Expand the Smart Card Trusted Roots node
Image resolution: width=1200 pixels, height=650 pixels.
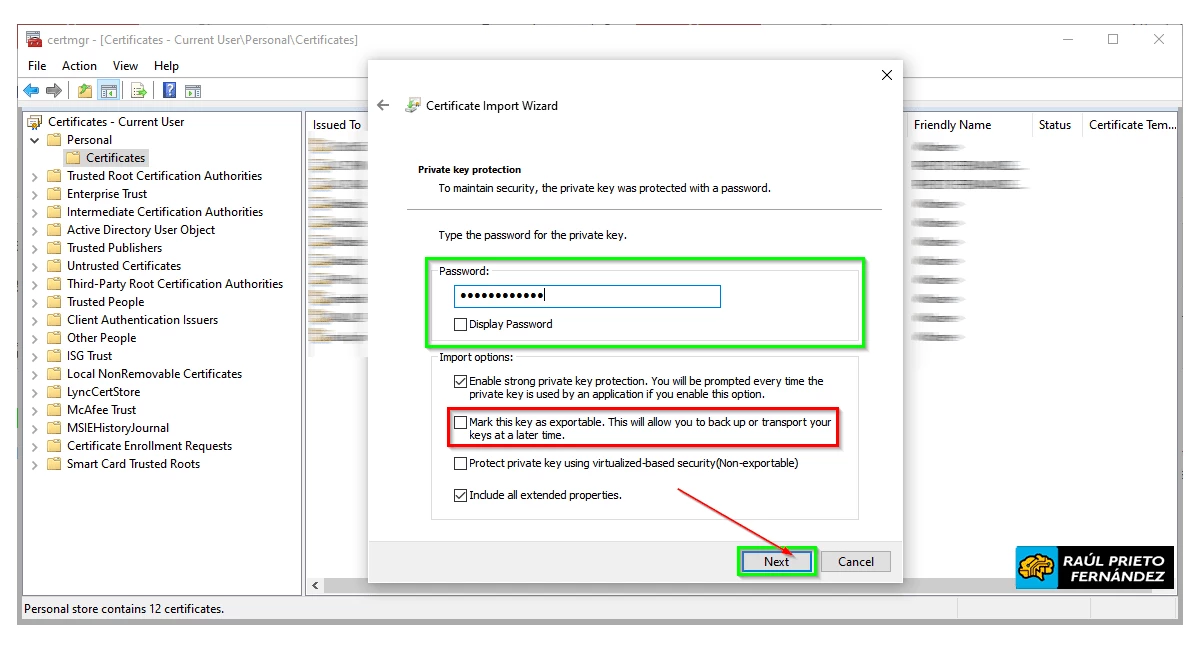click(x=35, y=464)
